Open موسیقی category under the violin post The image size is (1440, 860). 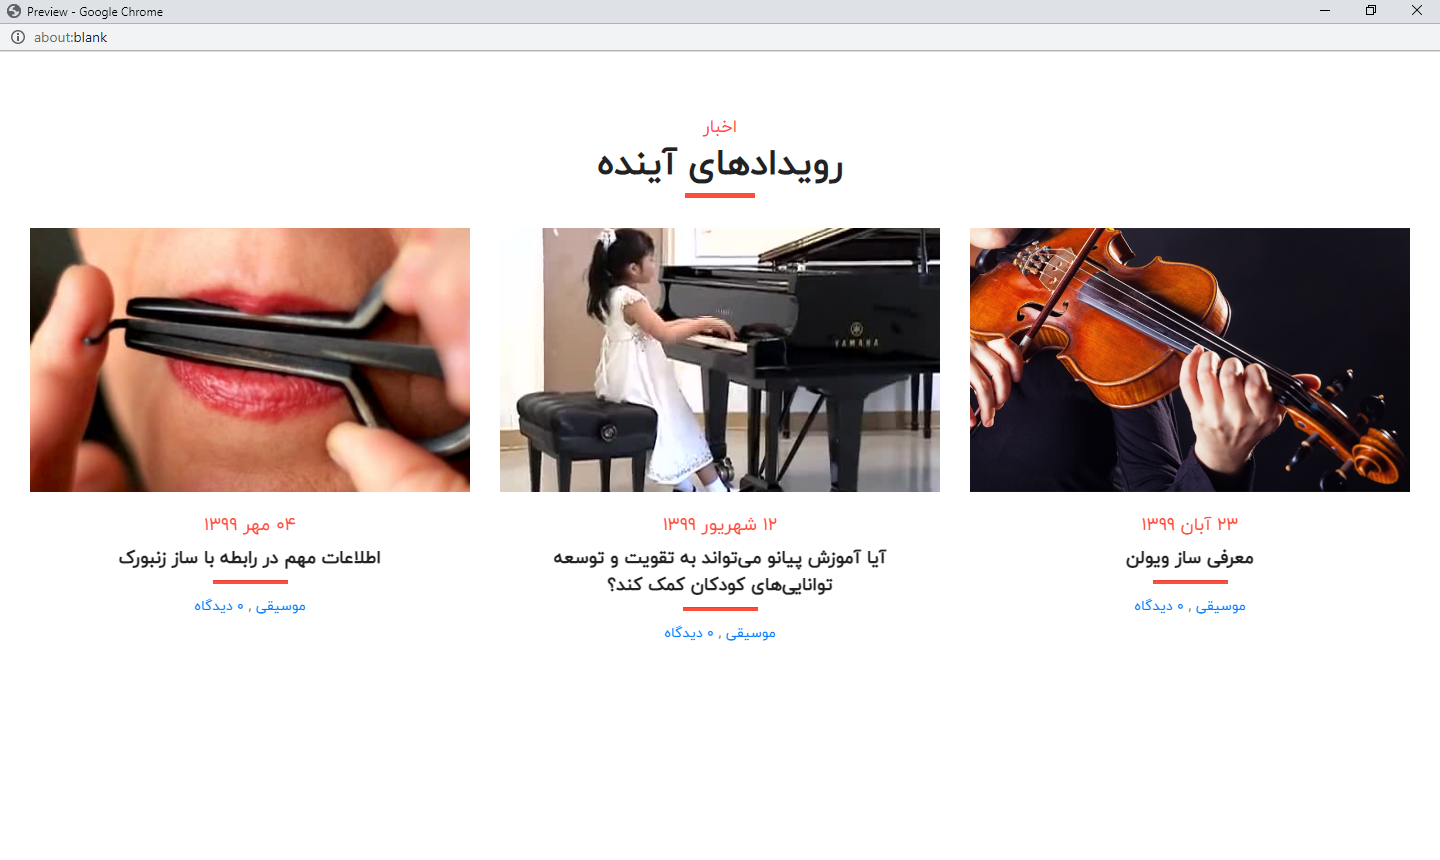pos(1221,606)
